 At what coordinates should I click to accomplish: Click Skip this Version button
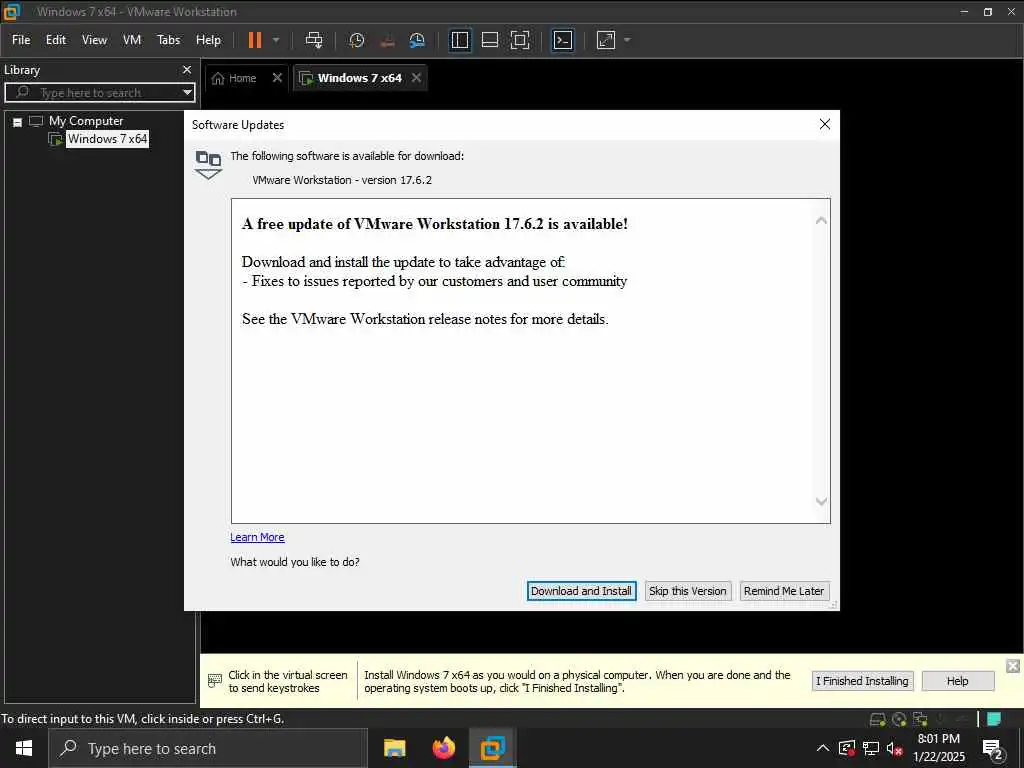coord(688,591)
